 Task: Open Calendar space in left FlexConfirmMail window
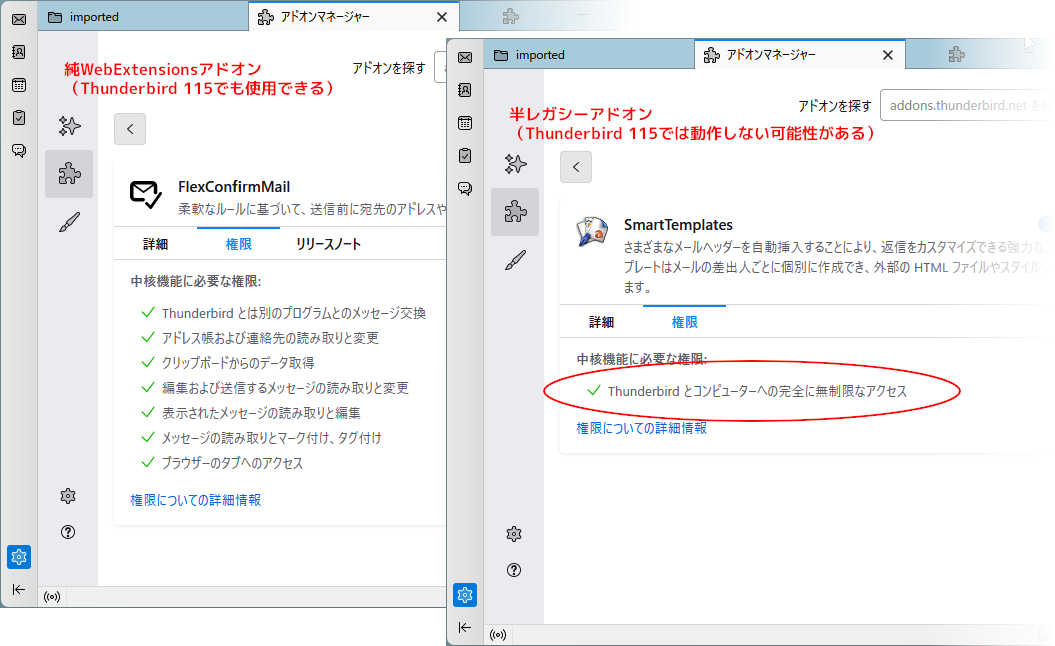click(x=19, y=85)
